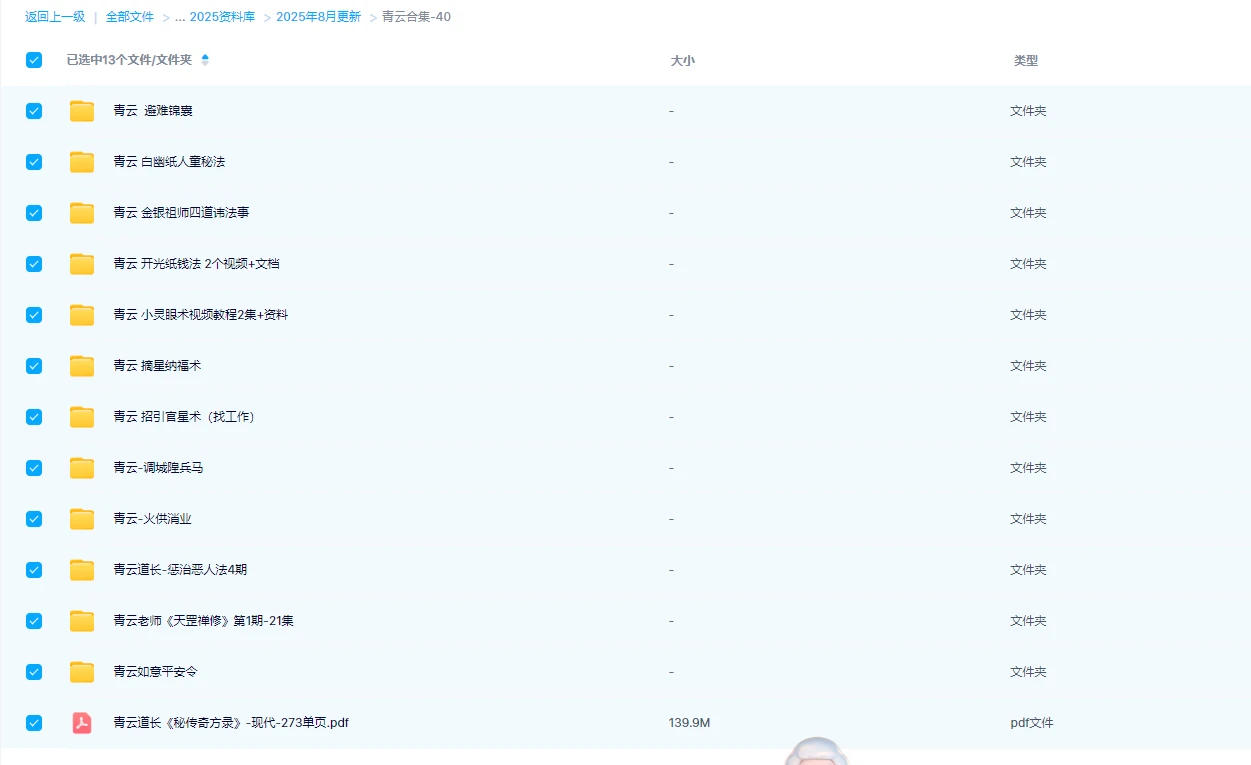This screenshot has width=1251, height=765.
Task: Uncheck the 青云 金银祖师四道讳法事 checkbox
Action: (34, 213)
